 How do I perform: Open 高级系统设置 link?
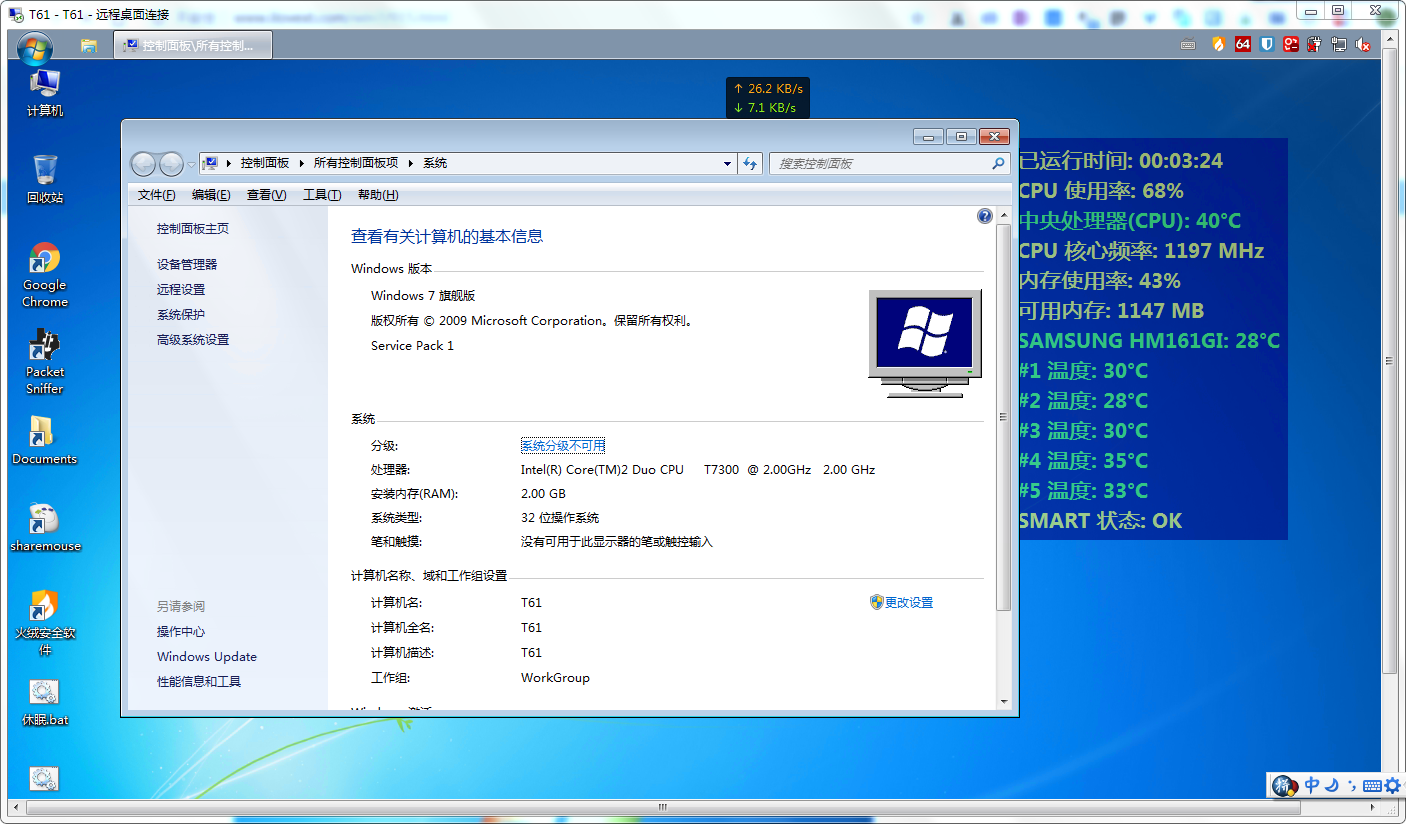(193, 340)
